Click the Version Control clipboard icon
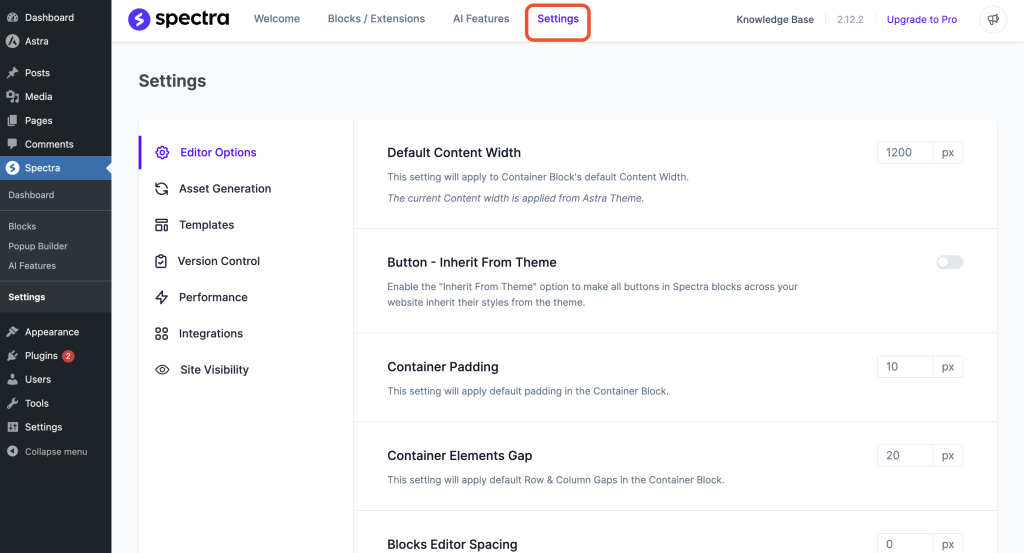Screen dimensions: 1024x553 click(161, 261)
